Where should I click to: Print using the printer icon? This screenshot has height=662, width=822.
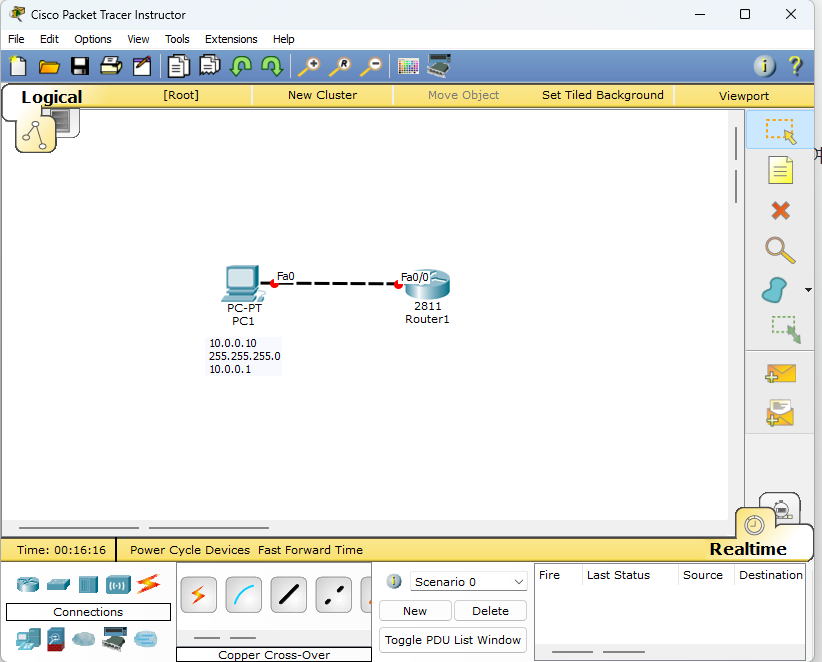(x=111, y=66)
